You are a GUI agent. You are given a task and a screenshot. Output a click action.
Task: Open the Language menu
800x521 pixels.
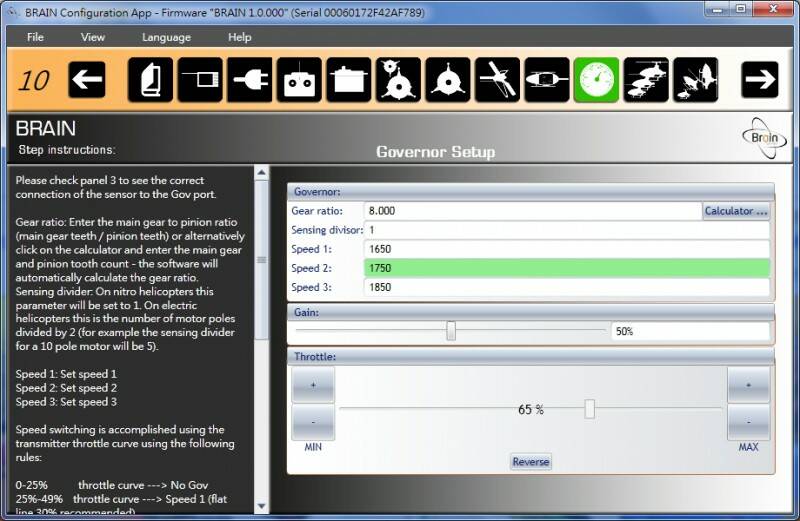coord(166,37)
